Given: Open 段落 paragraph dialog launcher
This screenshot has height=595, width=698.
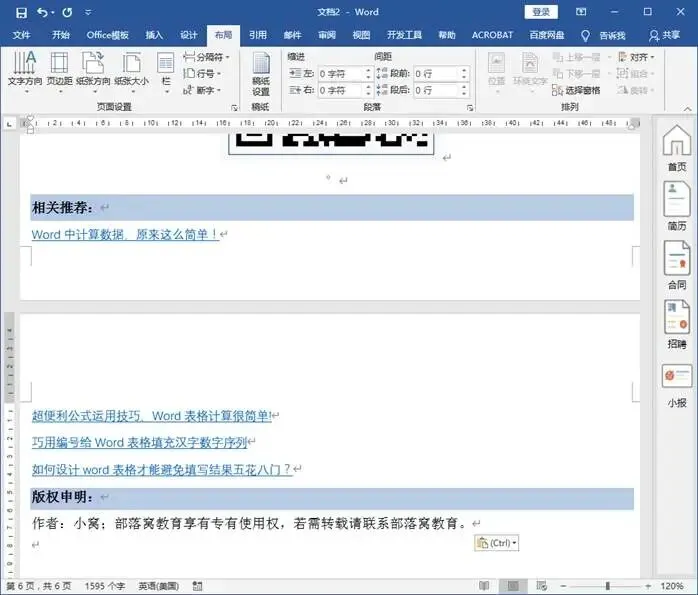Looking at the screenshot, I should (470, 107).
